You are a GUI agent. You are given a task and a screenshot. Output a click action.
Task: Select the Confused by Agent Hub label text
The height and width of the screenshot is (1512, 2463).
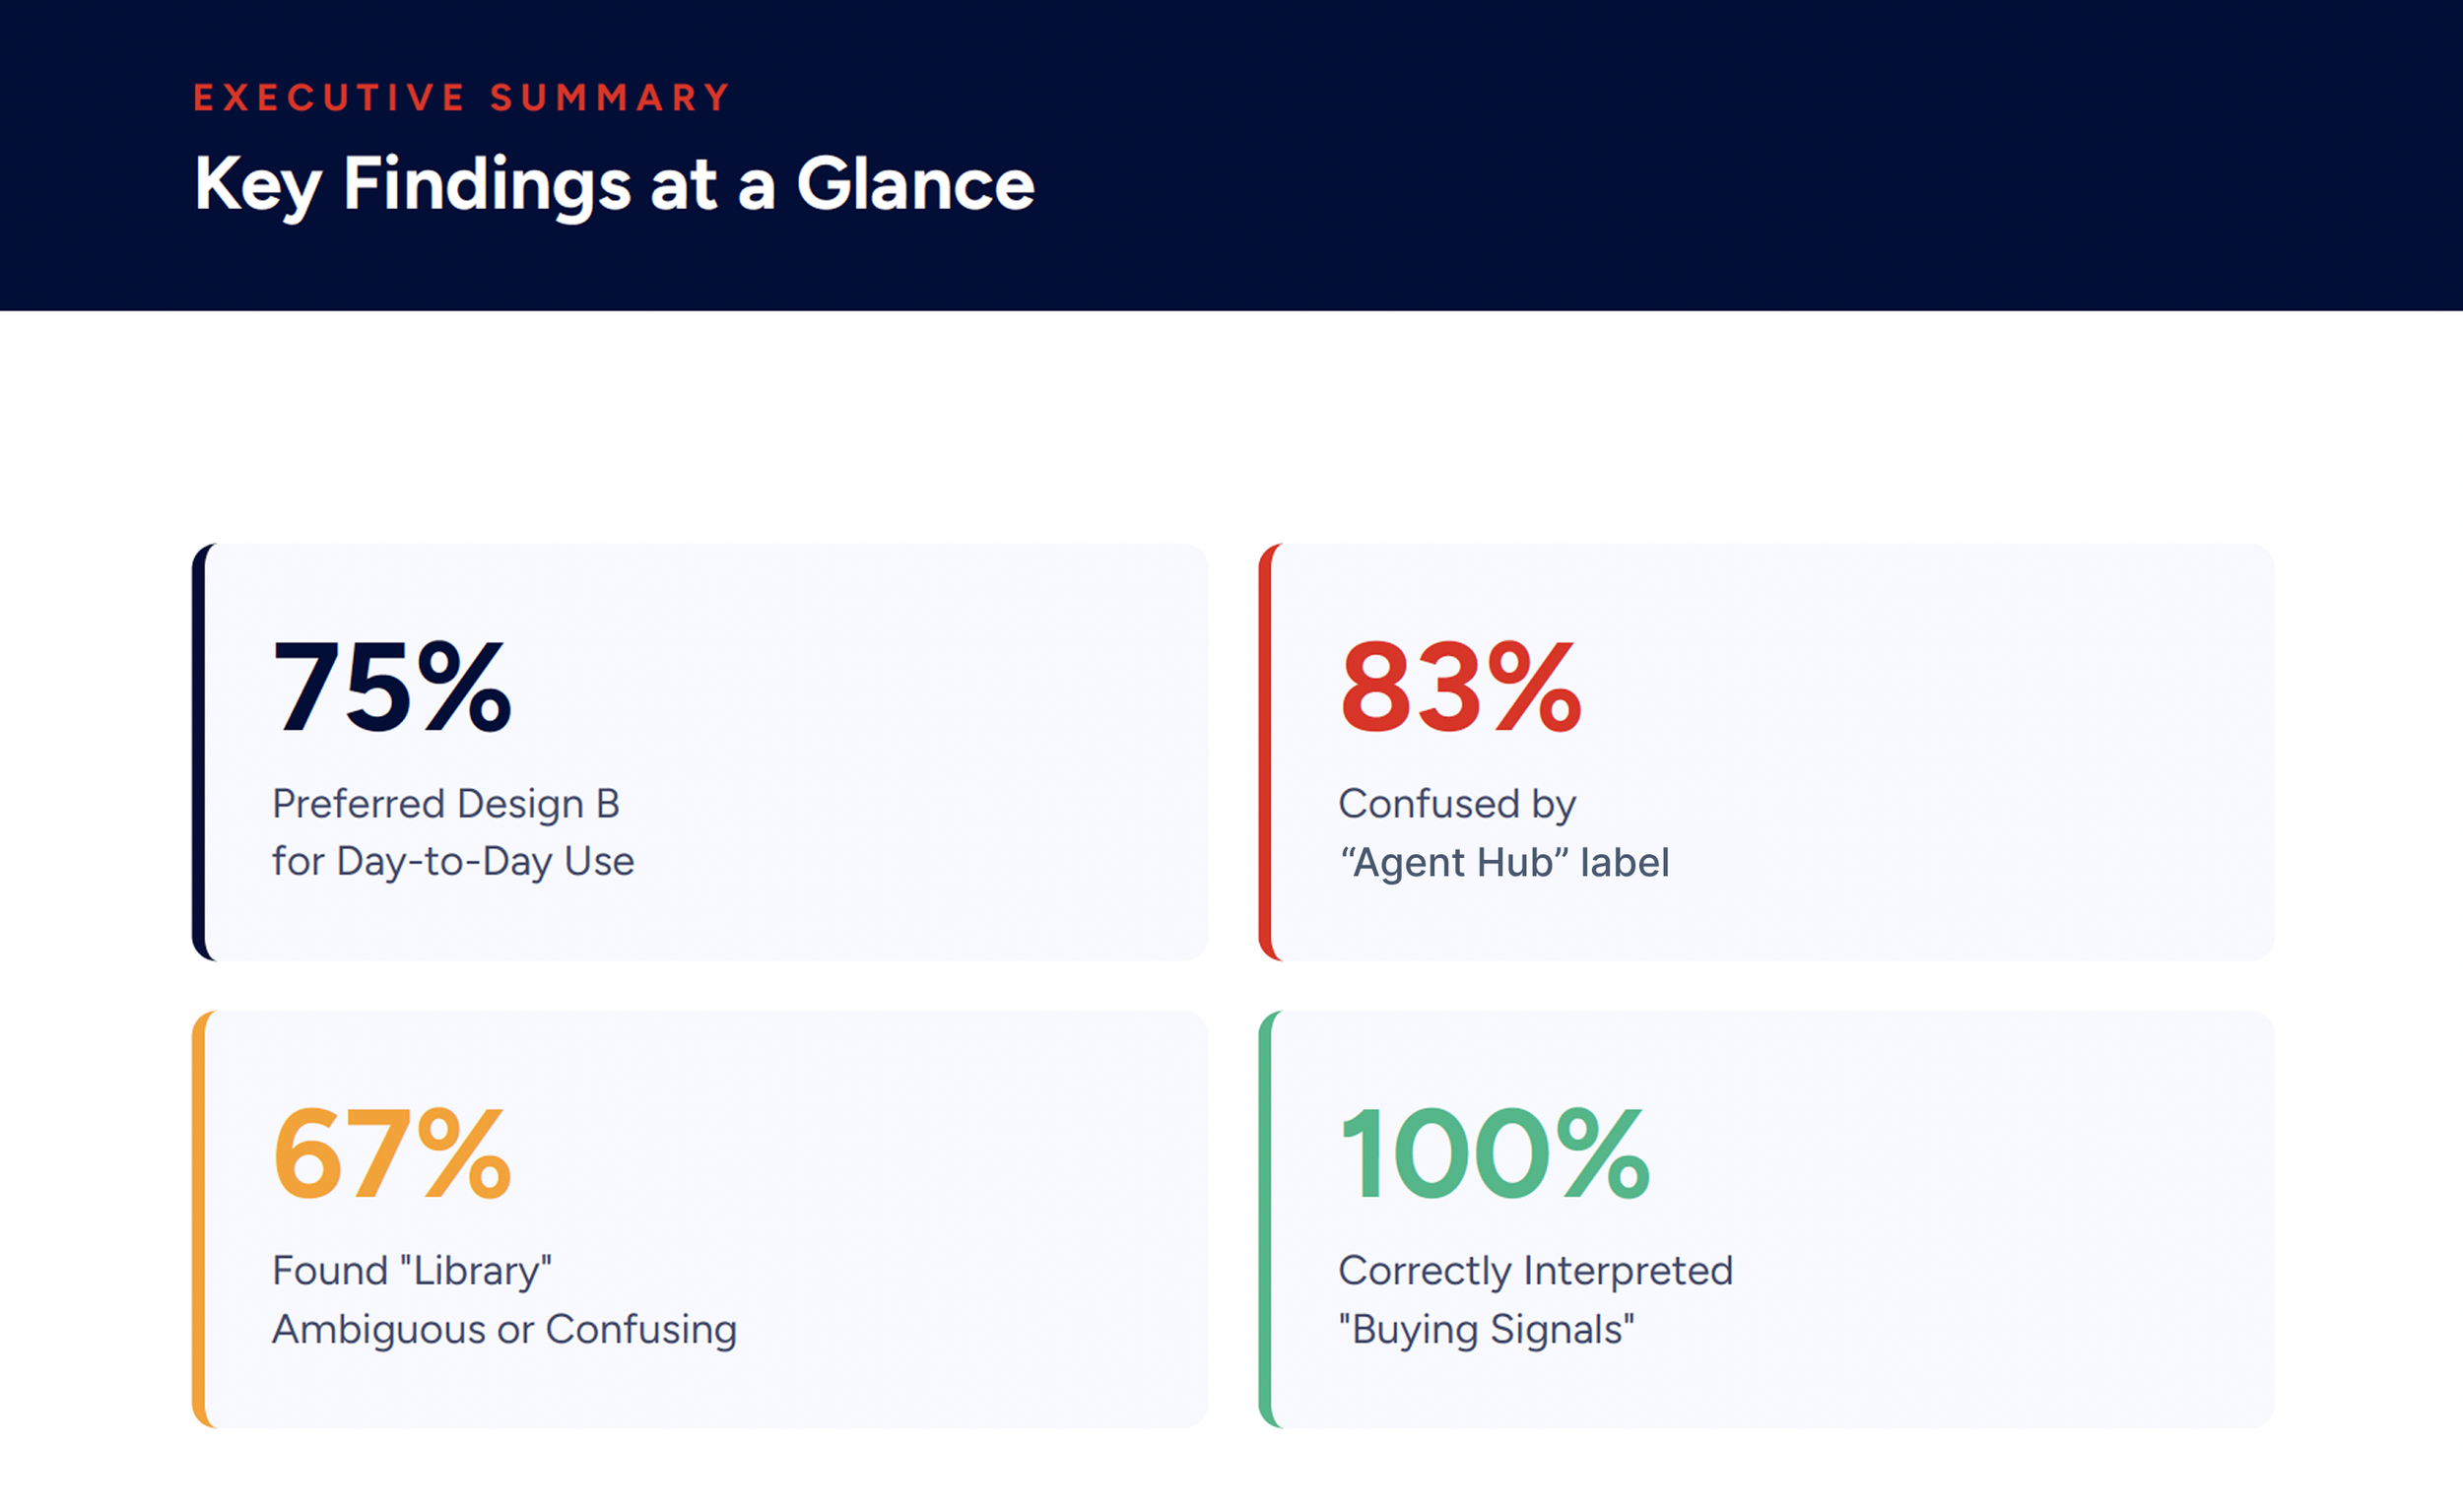(1504, 832)
